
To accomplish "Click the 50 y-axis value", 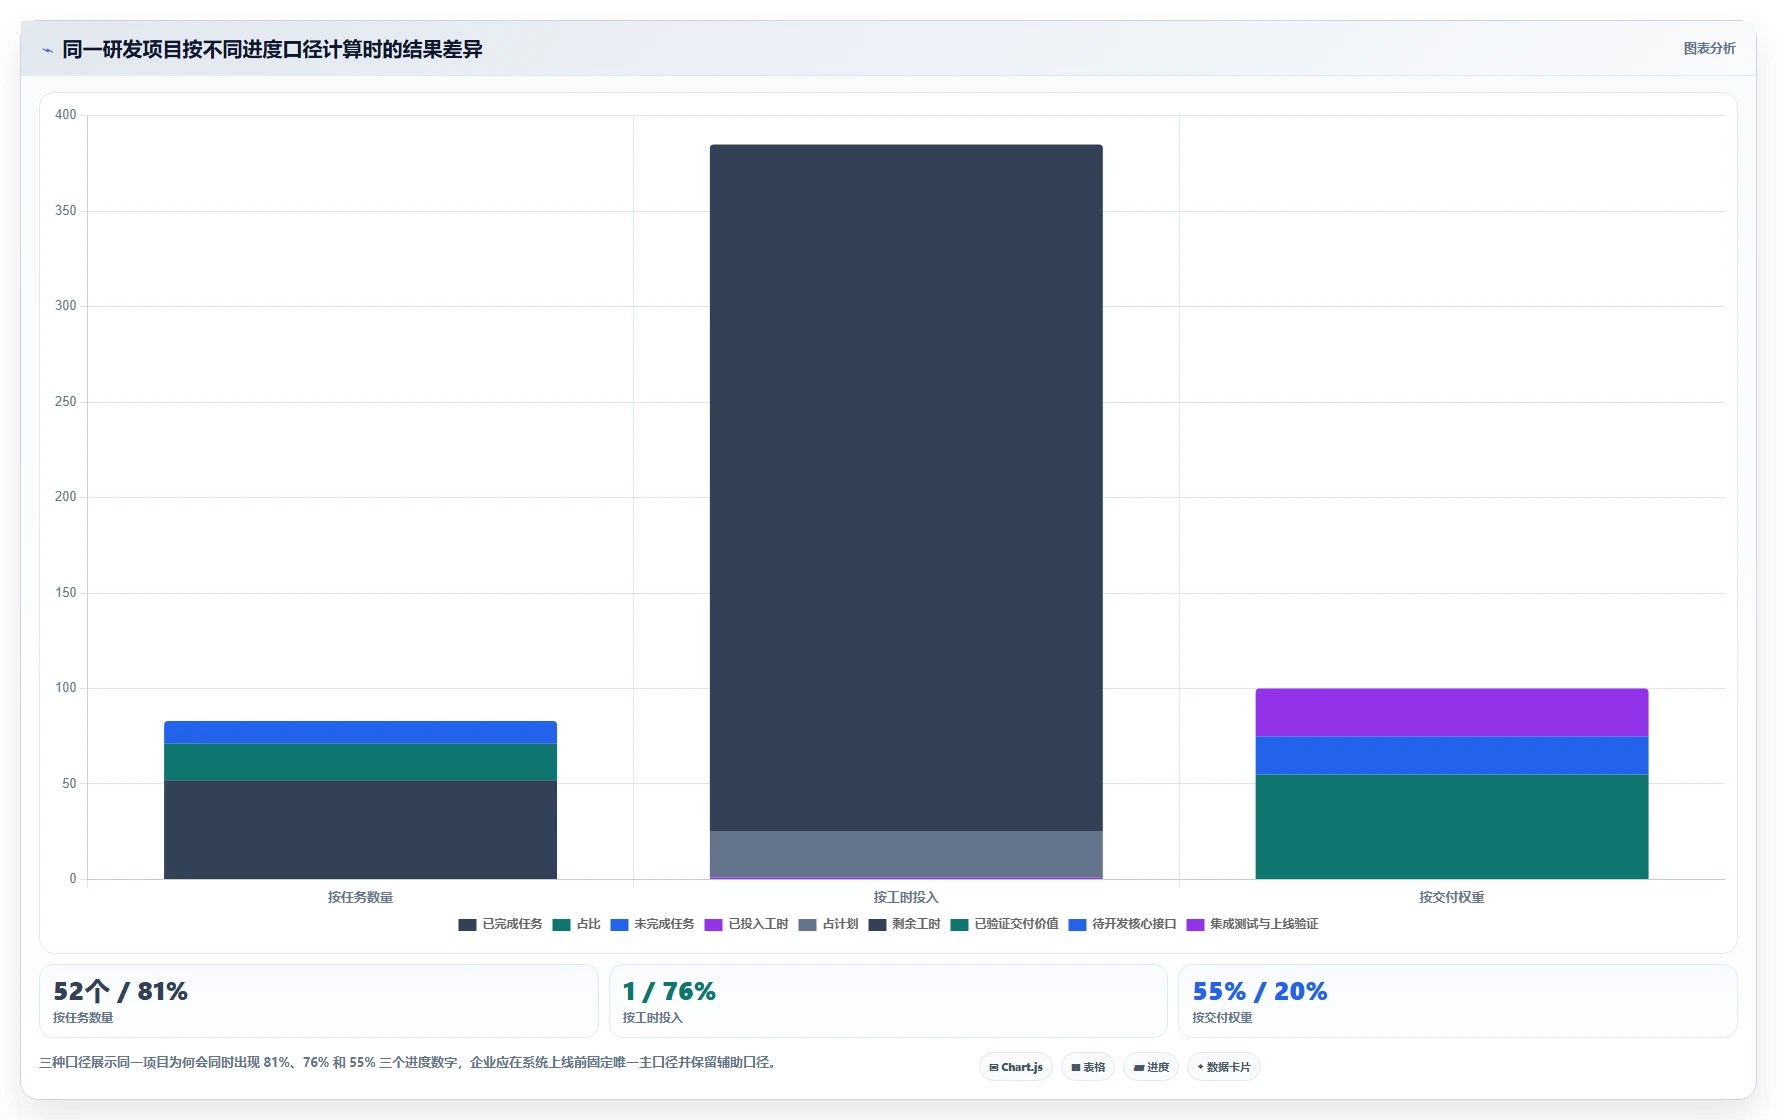I will click(69, 784).
